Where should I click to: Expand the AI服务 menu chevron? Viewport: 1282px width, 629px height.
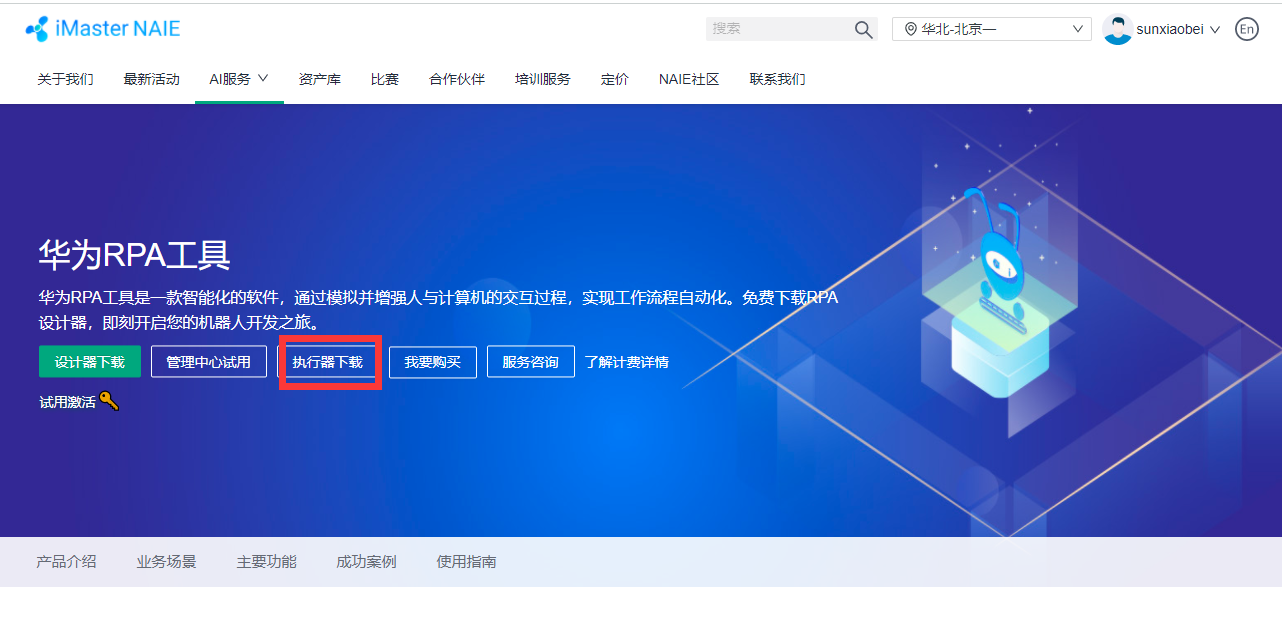pyautogui.click(x=263, y=78)
